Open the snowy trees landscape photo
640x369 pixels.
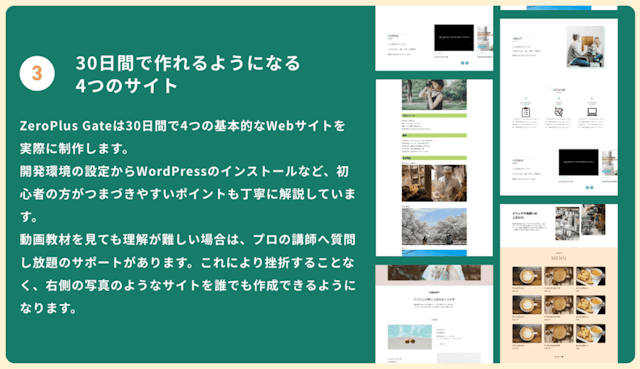(434, 227)
